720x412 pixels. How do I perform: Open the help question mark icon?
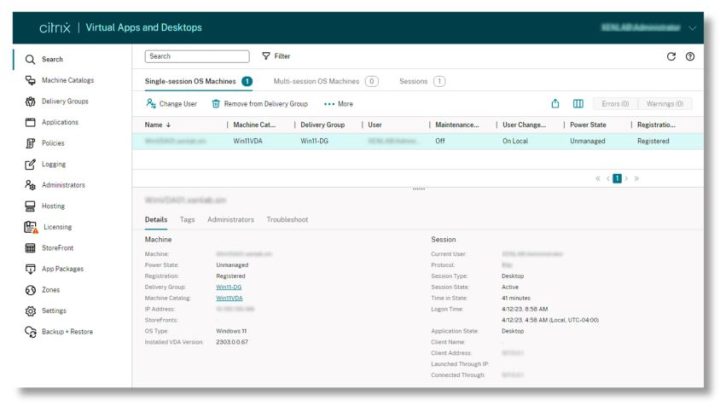(x=690, y=57)
